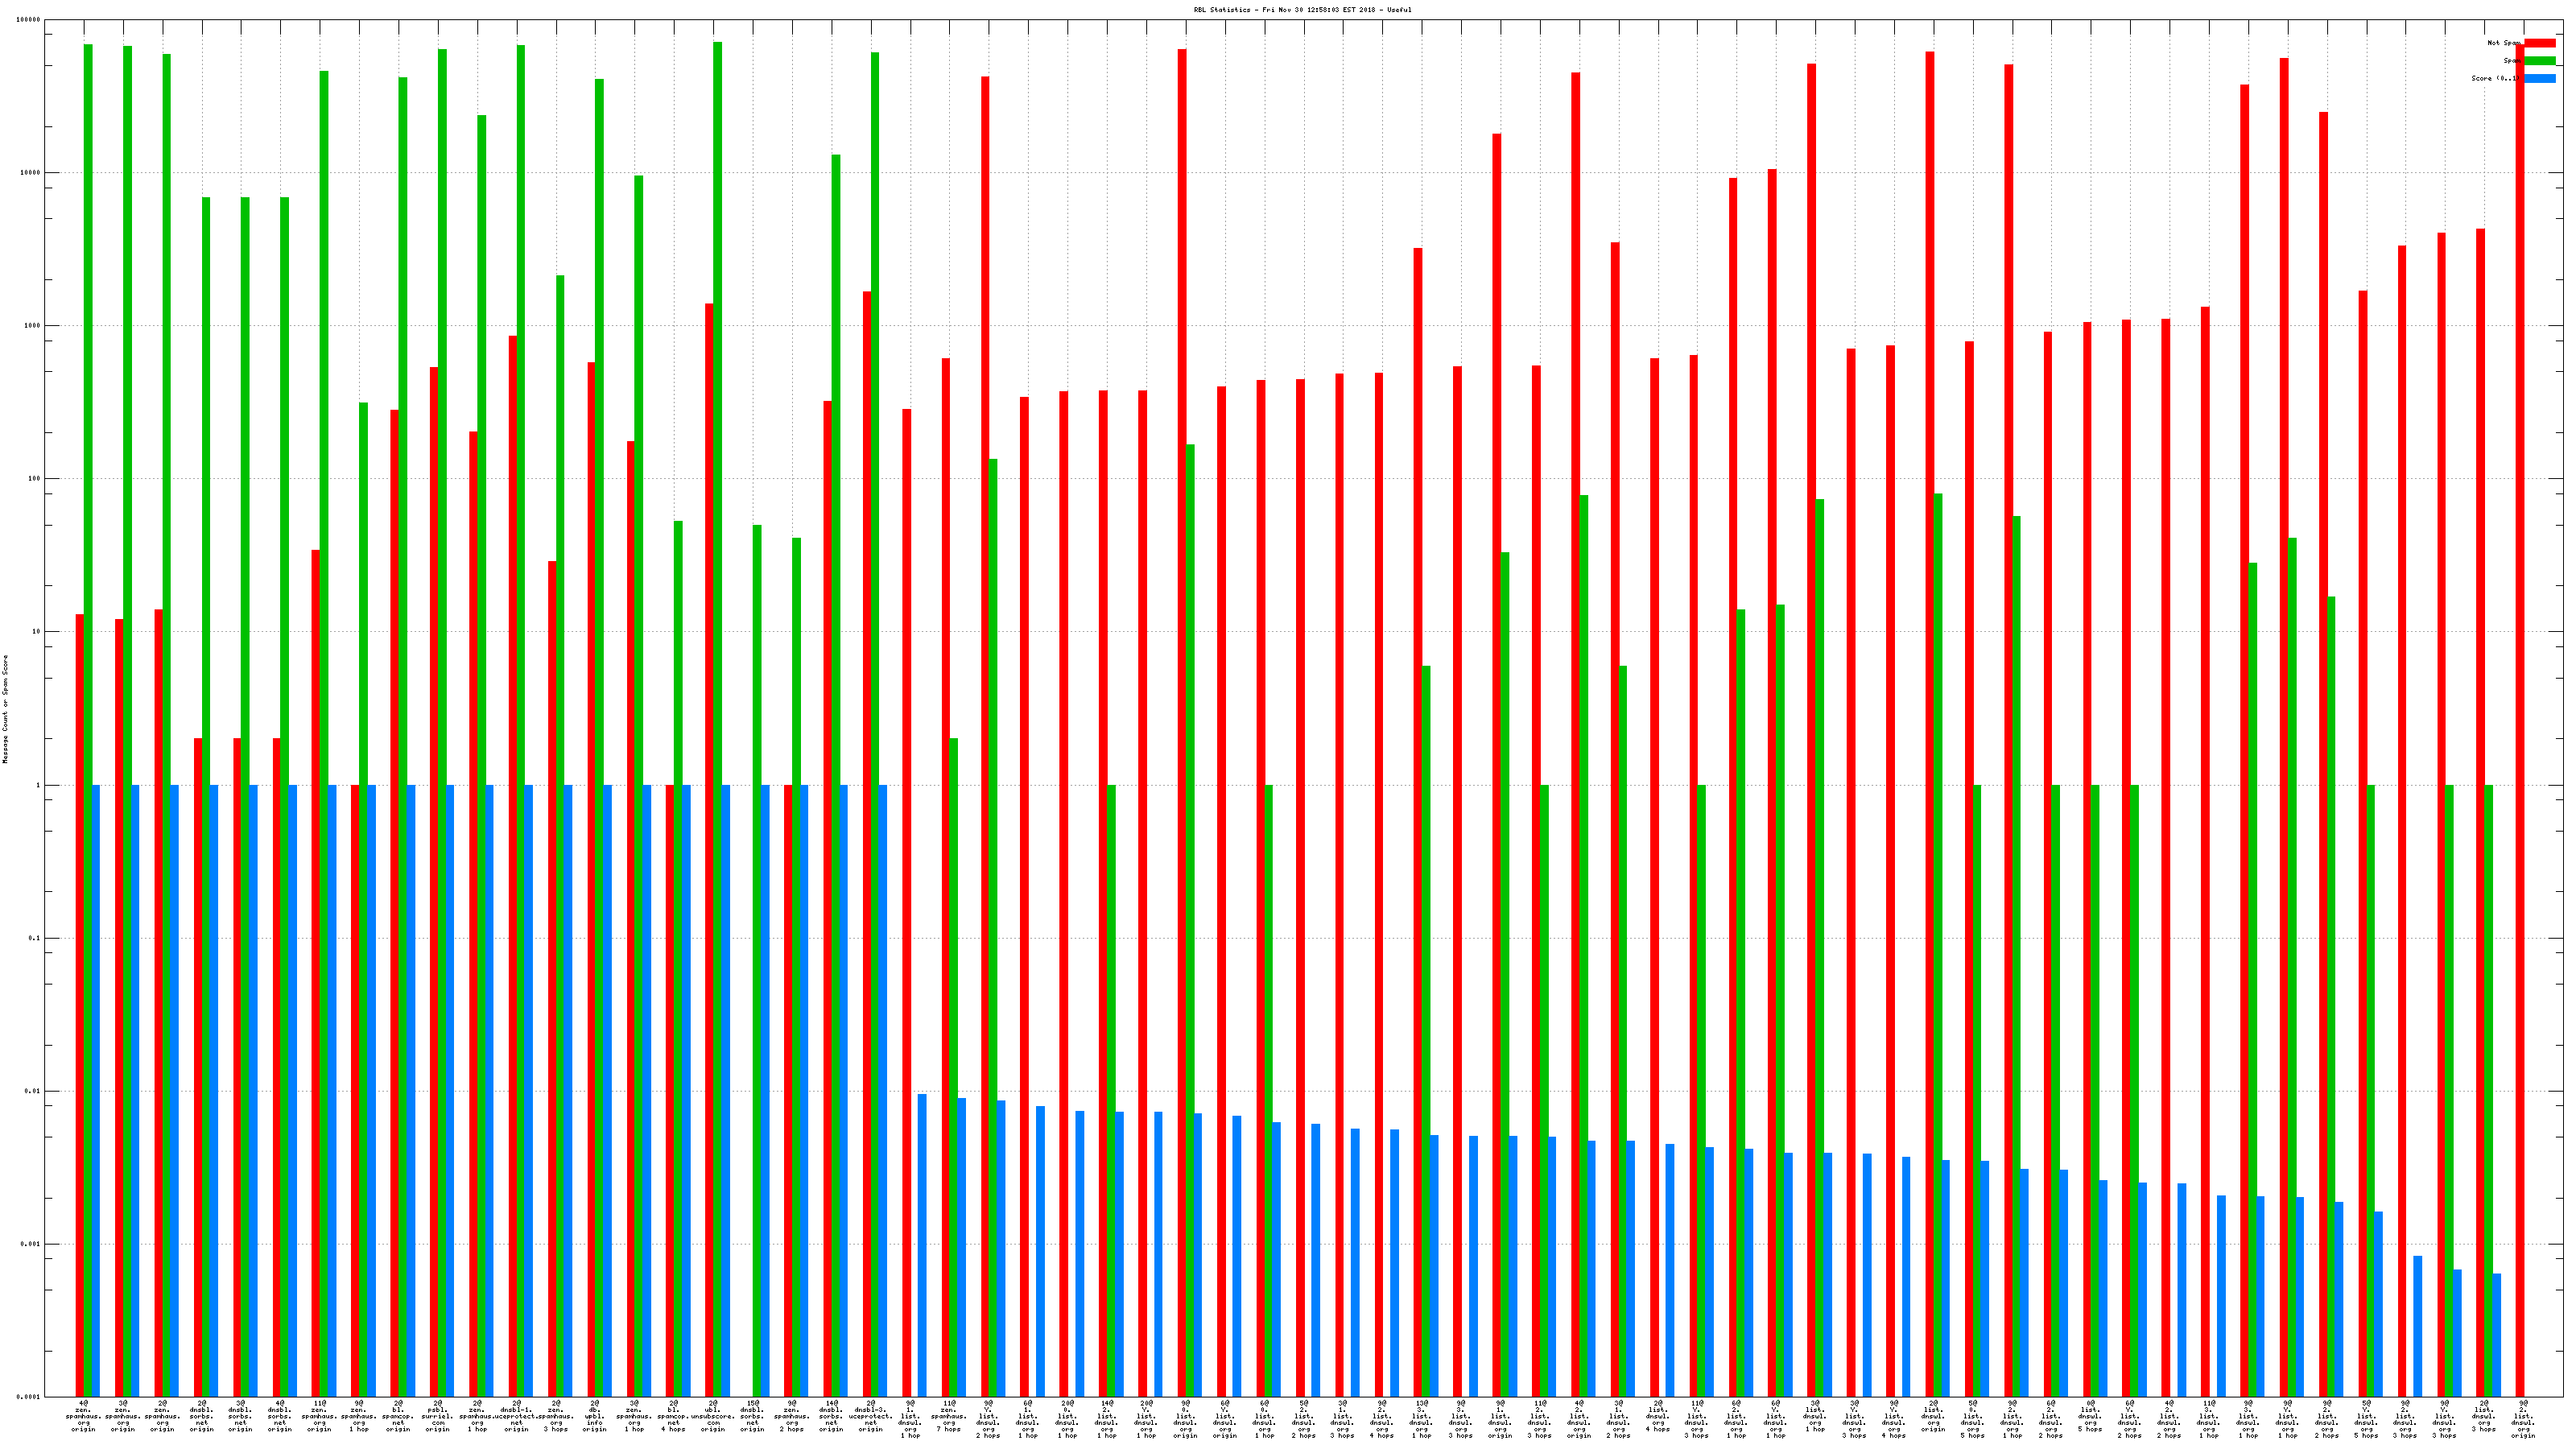Click the 11@ zen.spamhaus.org 7 hops label
The height and width of the screenshot is (1449, 2576).
pos(949,1417)
